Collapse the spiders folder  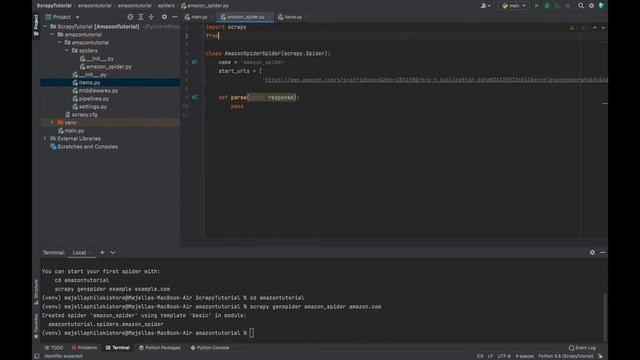pos(67,51)
